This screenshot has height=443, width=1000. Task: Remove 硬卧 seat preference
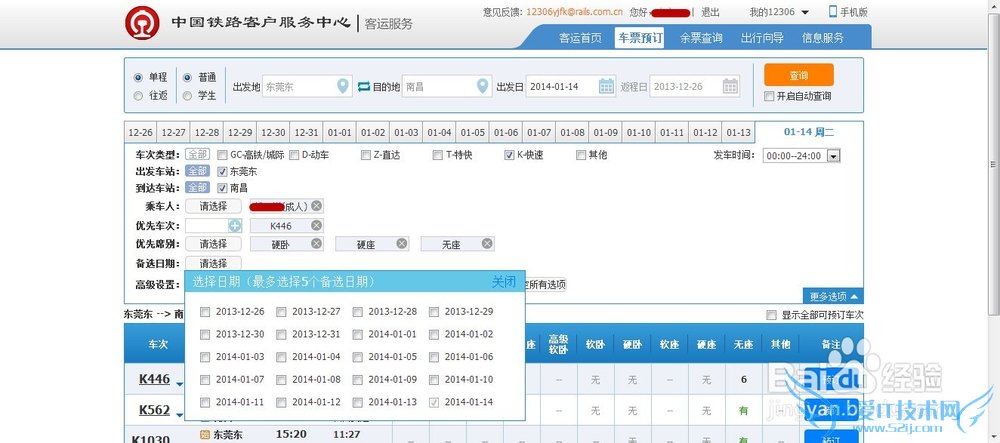pos(316,243)
